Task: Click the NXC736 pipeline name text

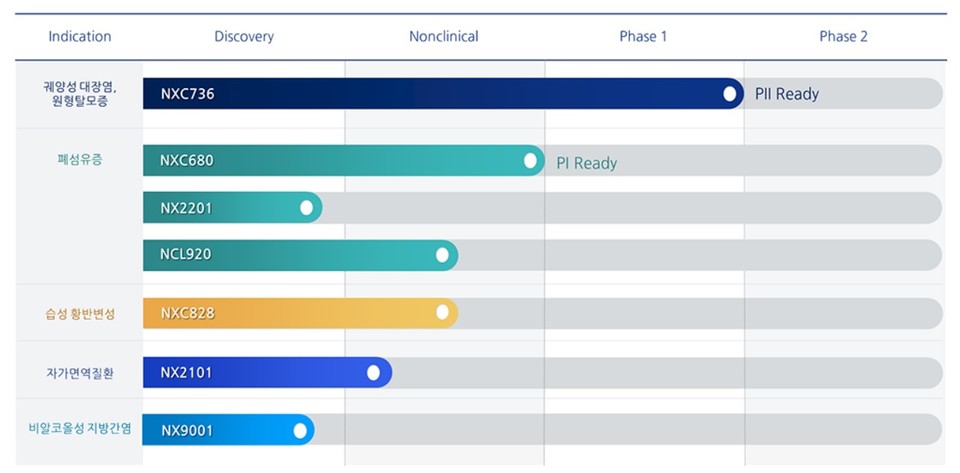Action: click(187, 94)
